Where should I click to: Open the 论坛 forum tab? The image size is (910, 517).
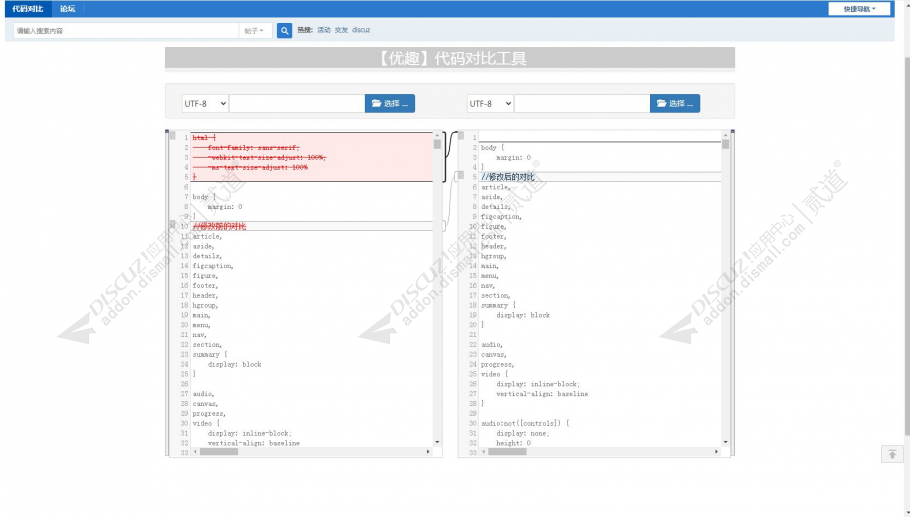click(67, 9)
